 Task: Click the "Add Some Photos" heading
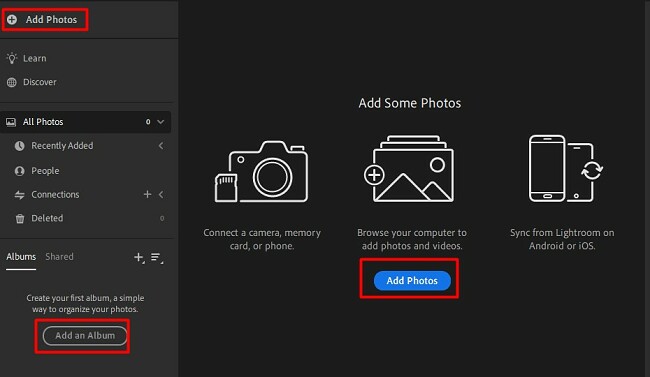[x=410, y=103]
